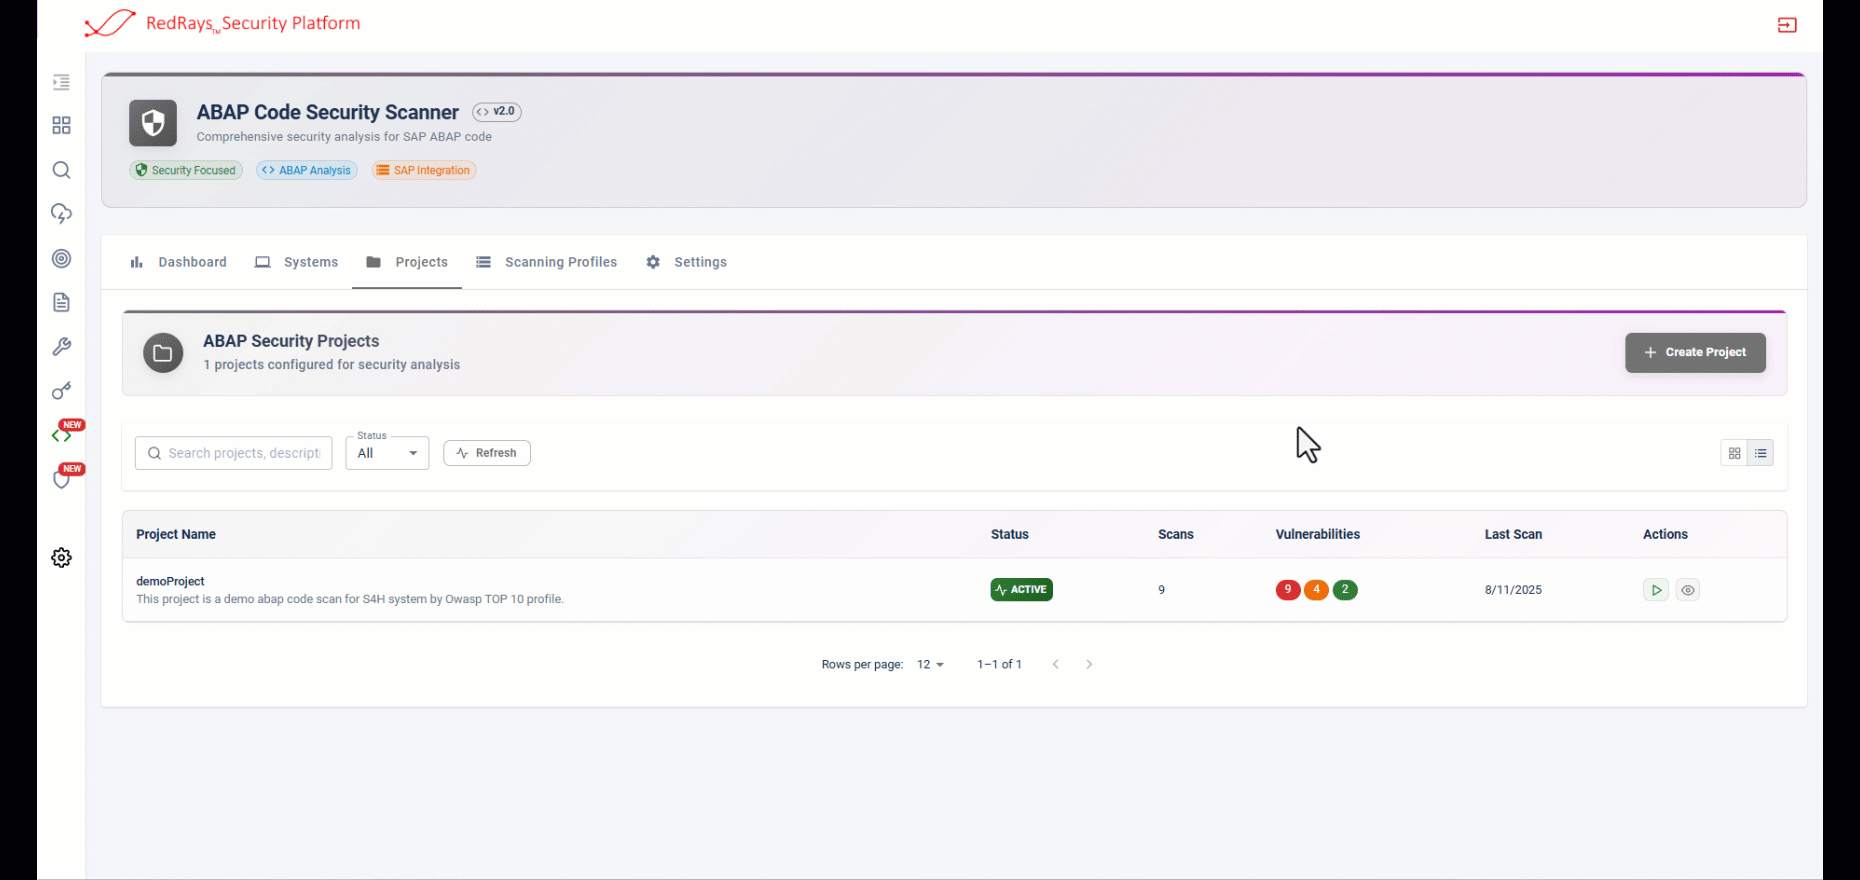Viewport: 1860px width, 880px height.
Task: Click the demoProject name
Action: pyautogui.click(x=170, y=581)
